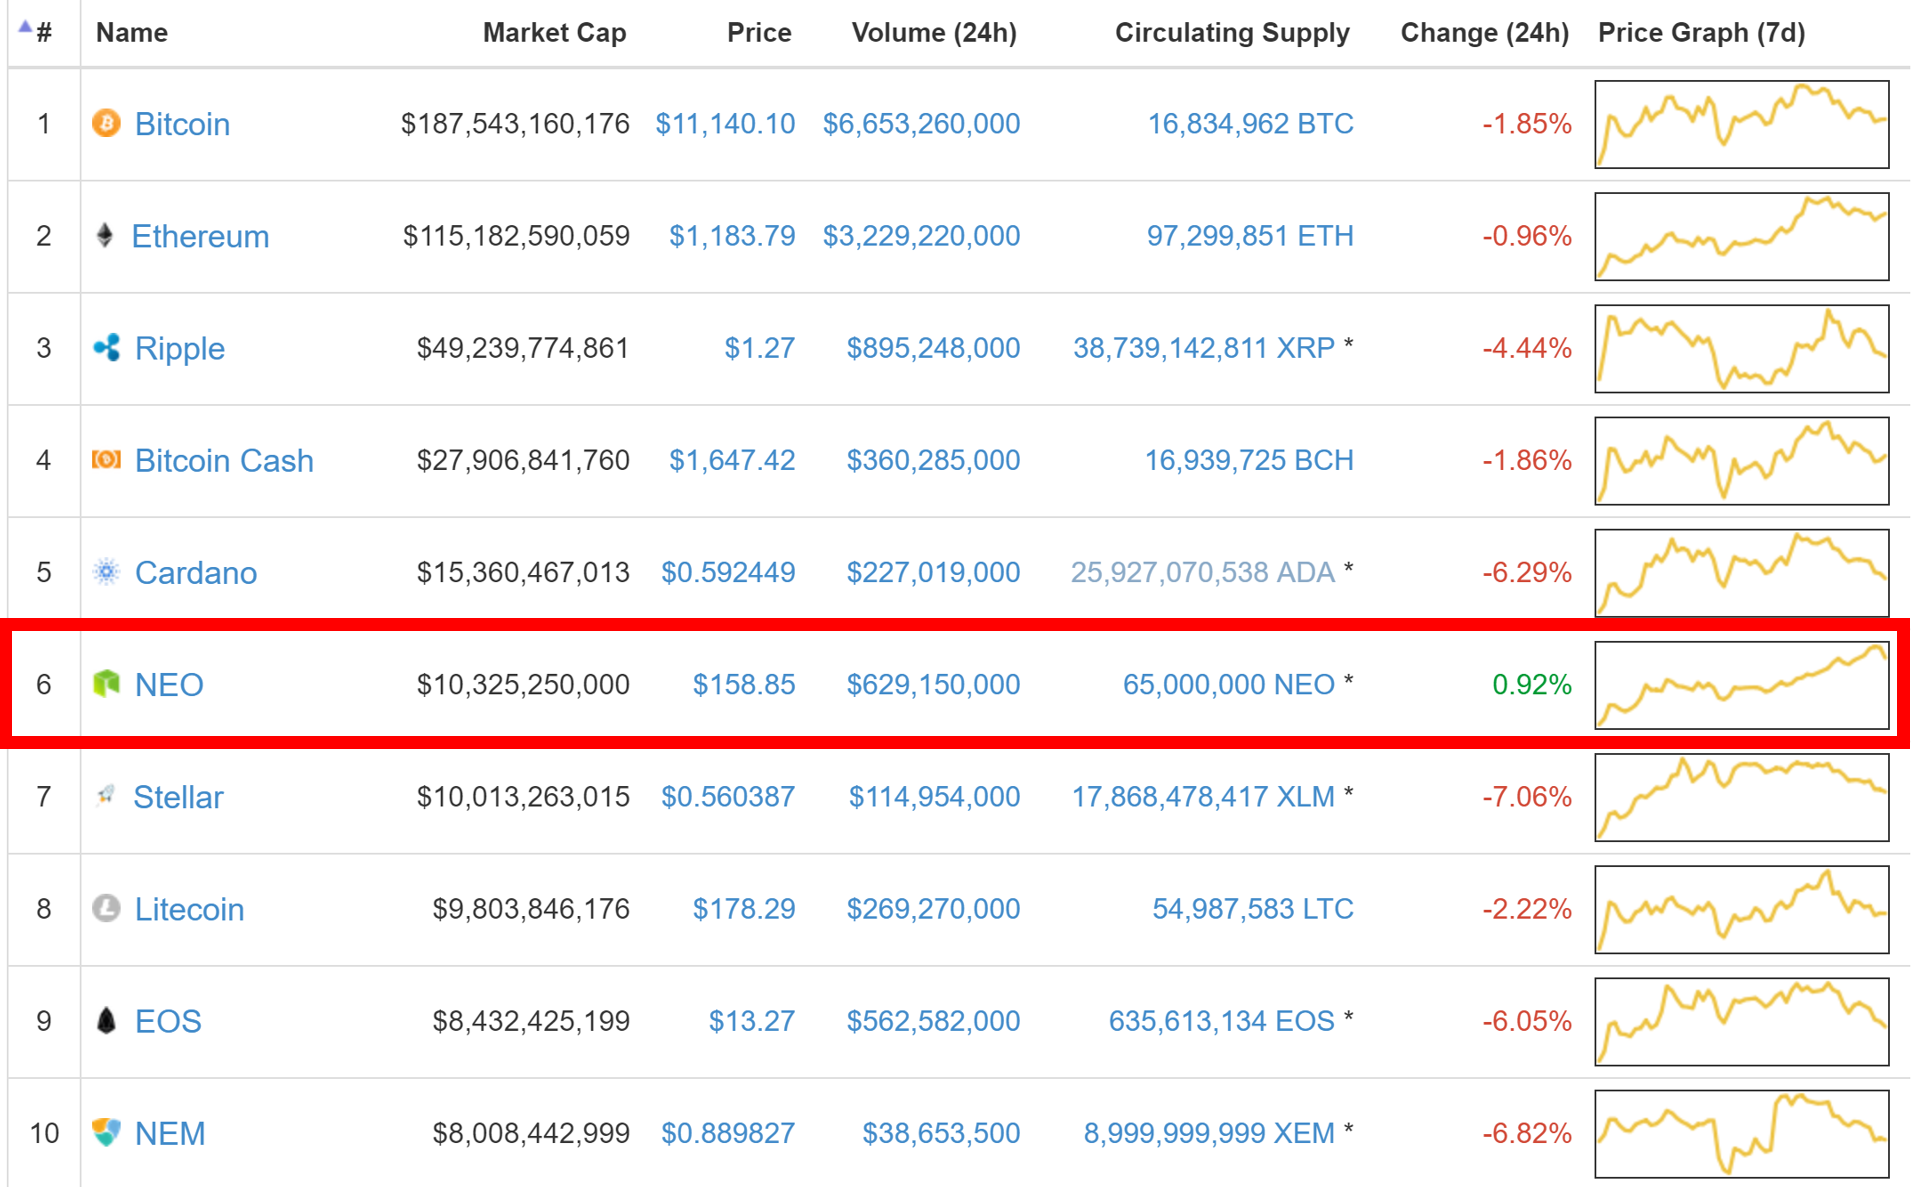The width and height of the screenshot is (1912, 1187).
Task: Click supply 97,299,851 ETH
Action: 1250,235
